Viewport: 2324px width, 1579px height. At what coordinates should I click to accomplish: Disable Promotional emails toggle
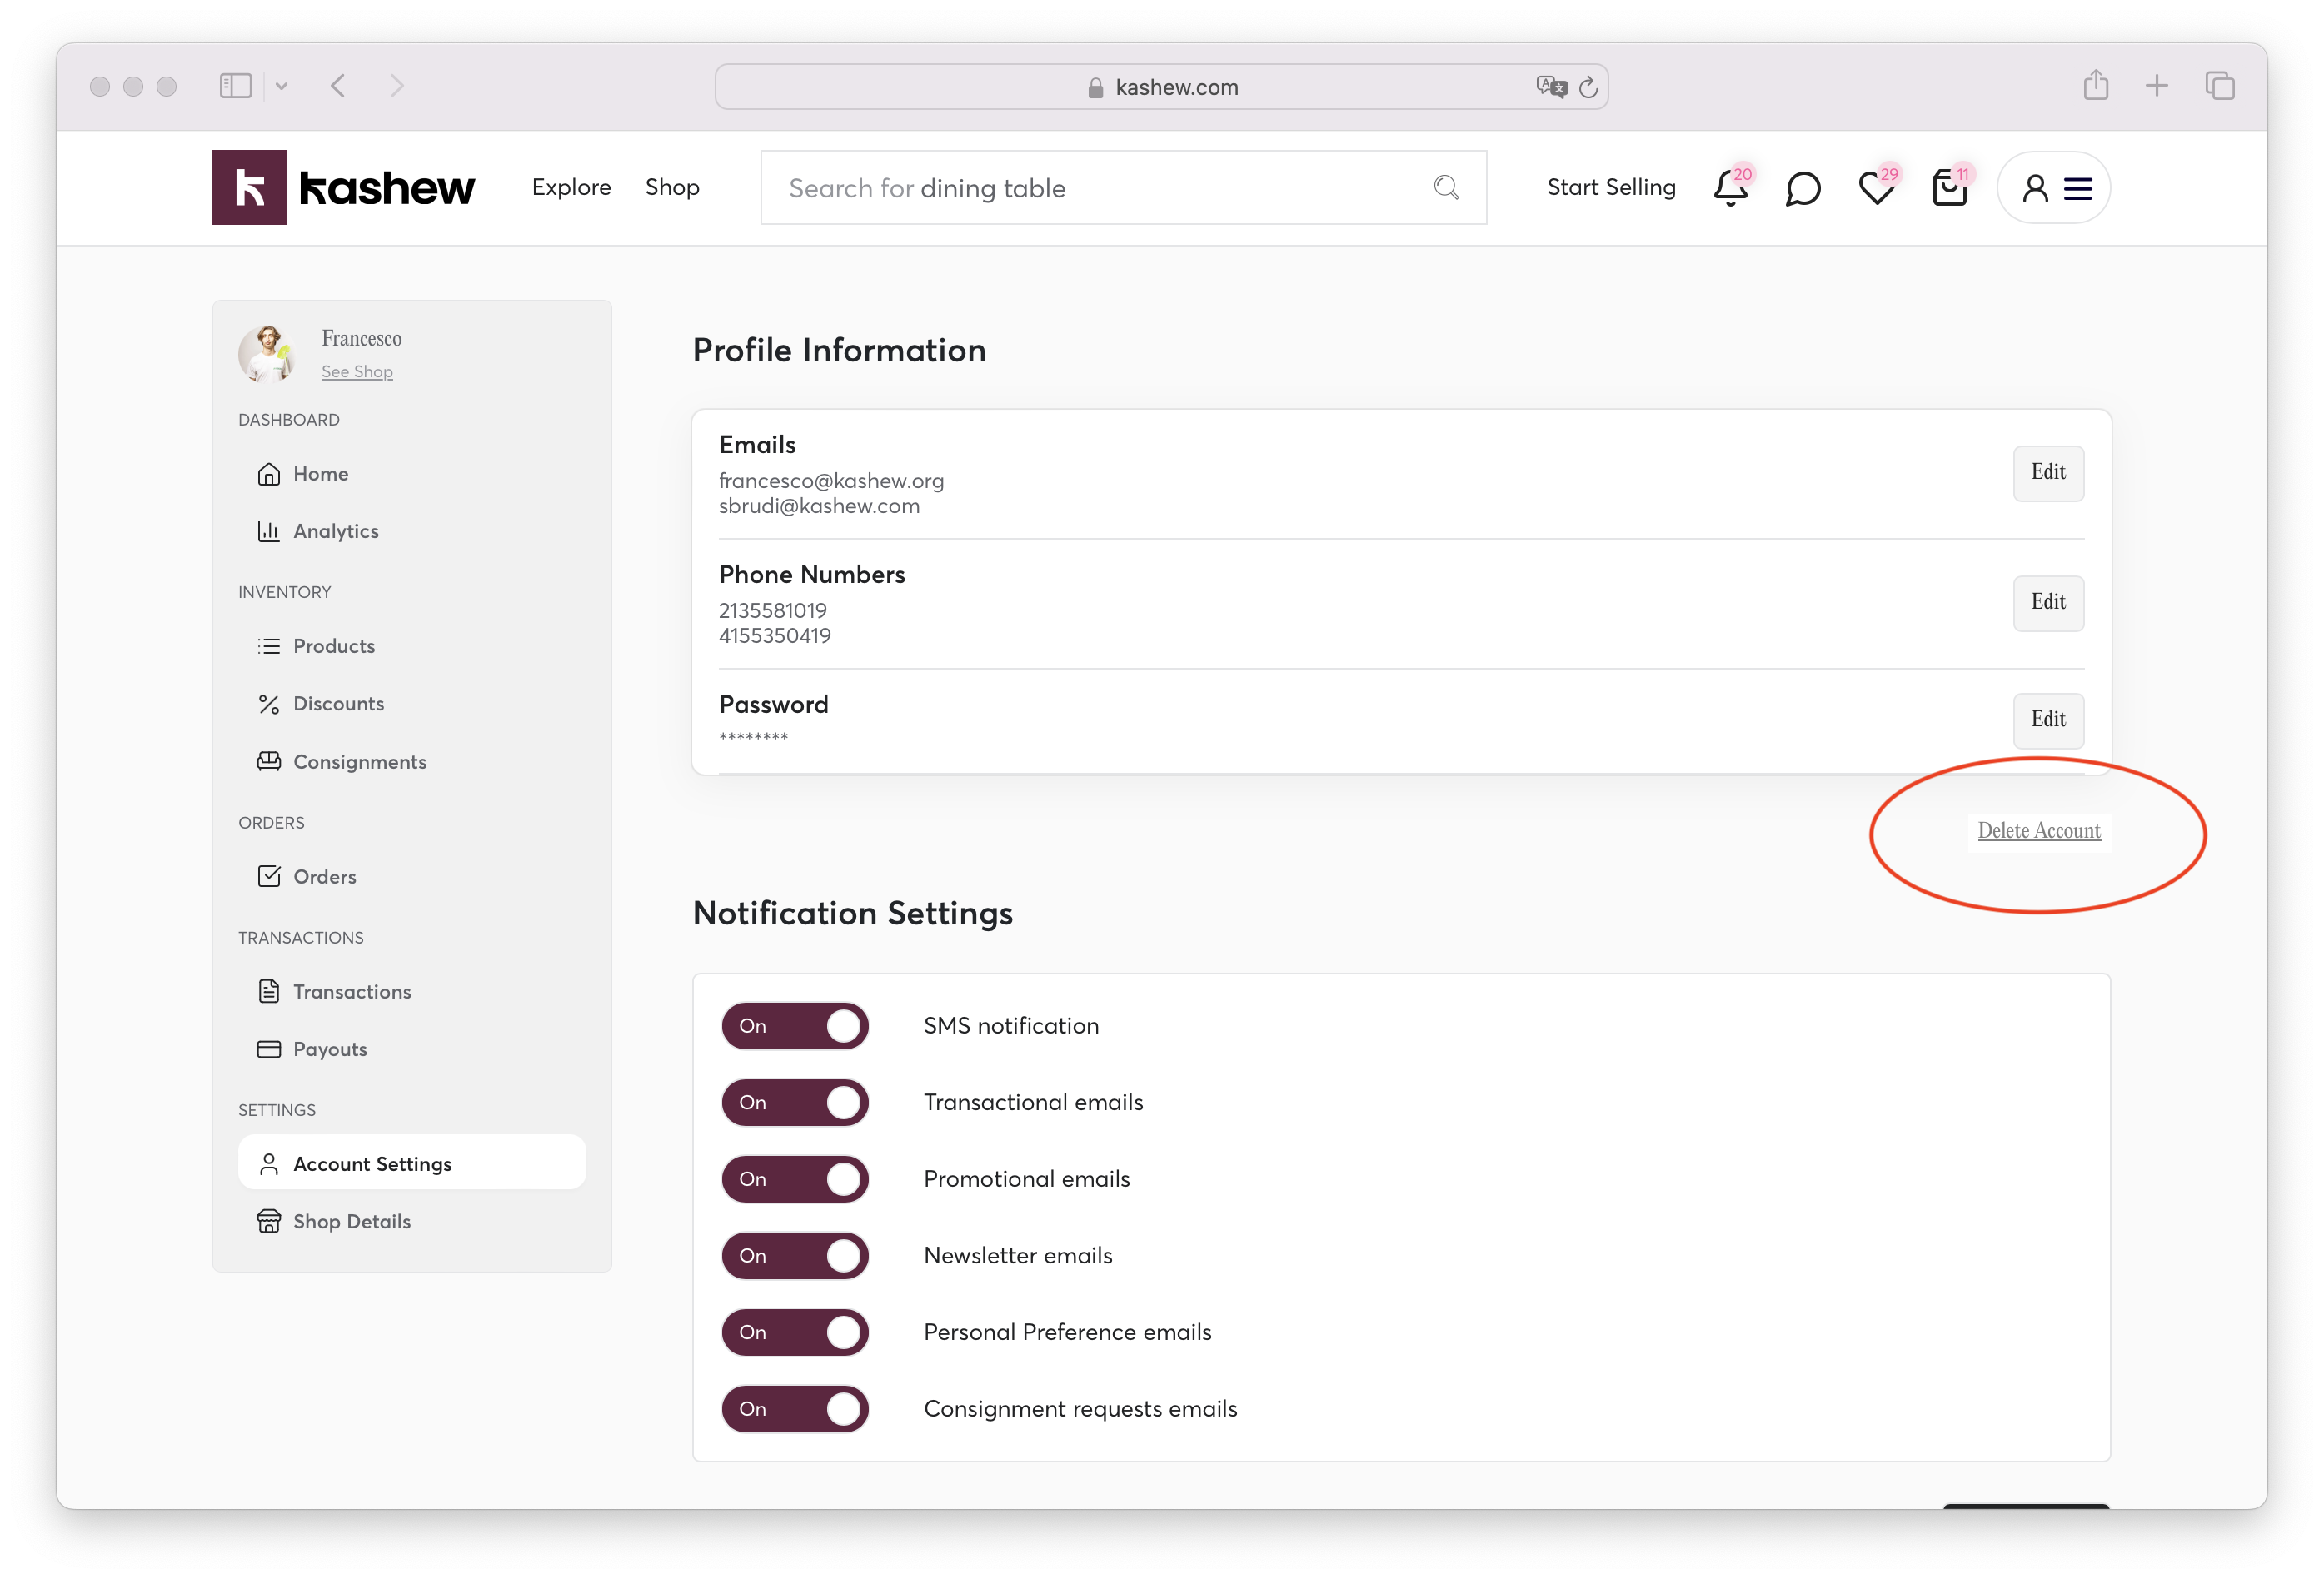click(x=795, y=1179)
